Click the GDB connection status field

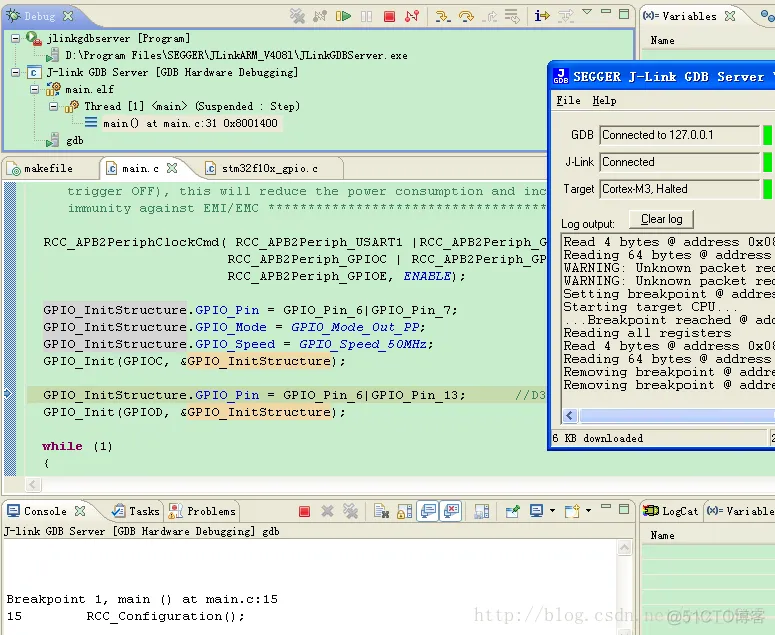click(x=679, y=135)
